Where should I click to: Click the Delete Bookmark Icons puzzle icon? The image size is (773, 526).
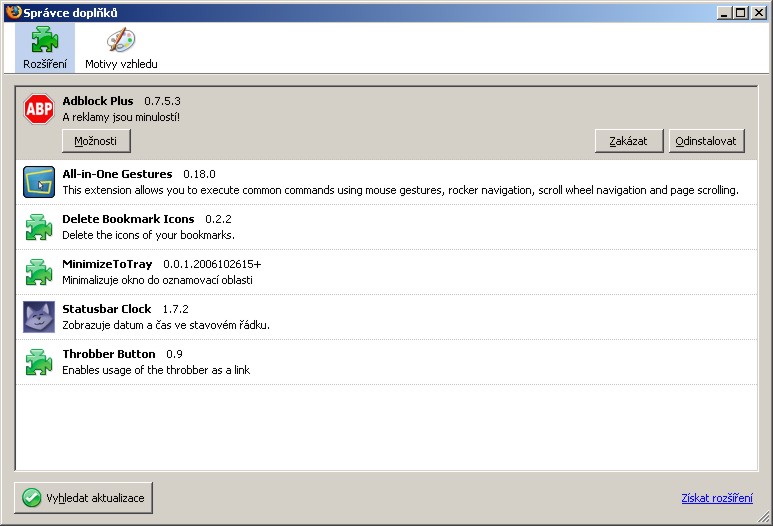(38, 227)
